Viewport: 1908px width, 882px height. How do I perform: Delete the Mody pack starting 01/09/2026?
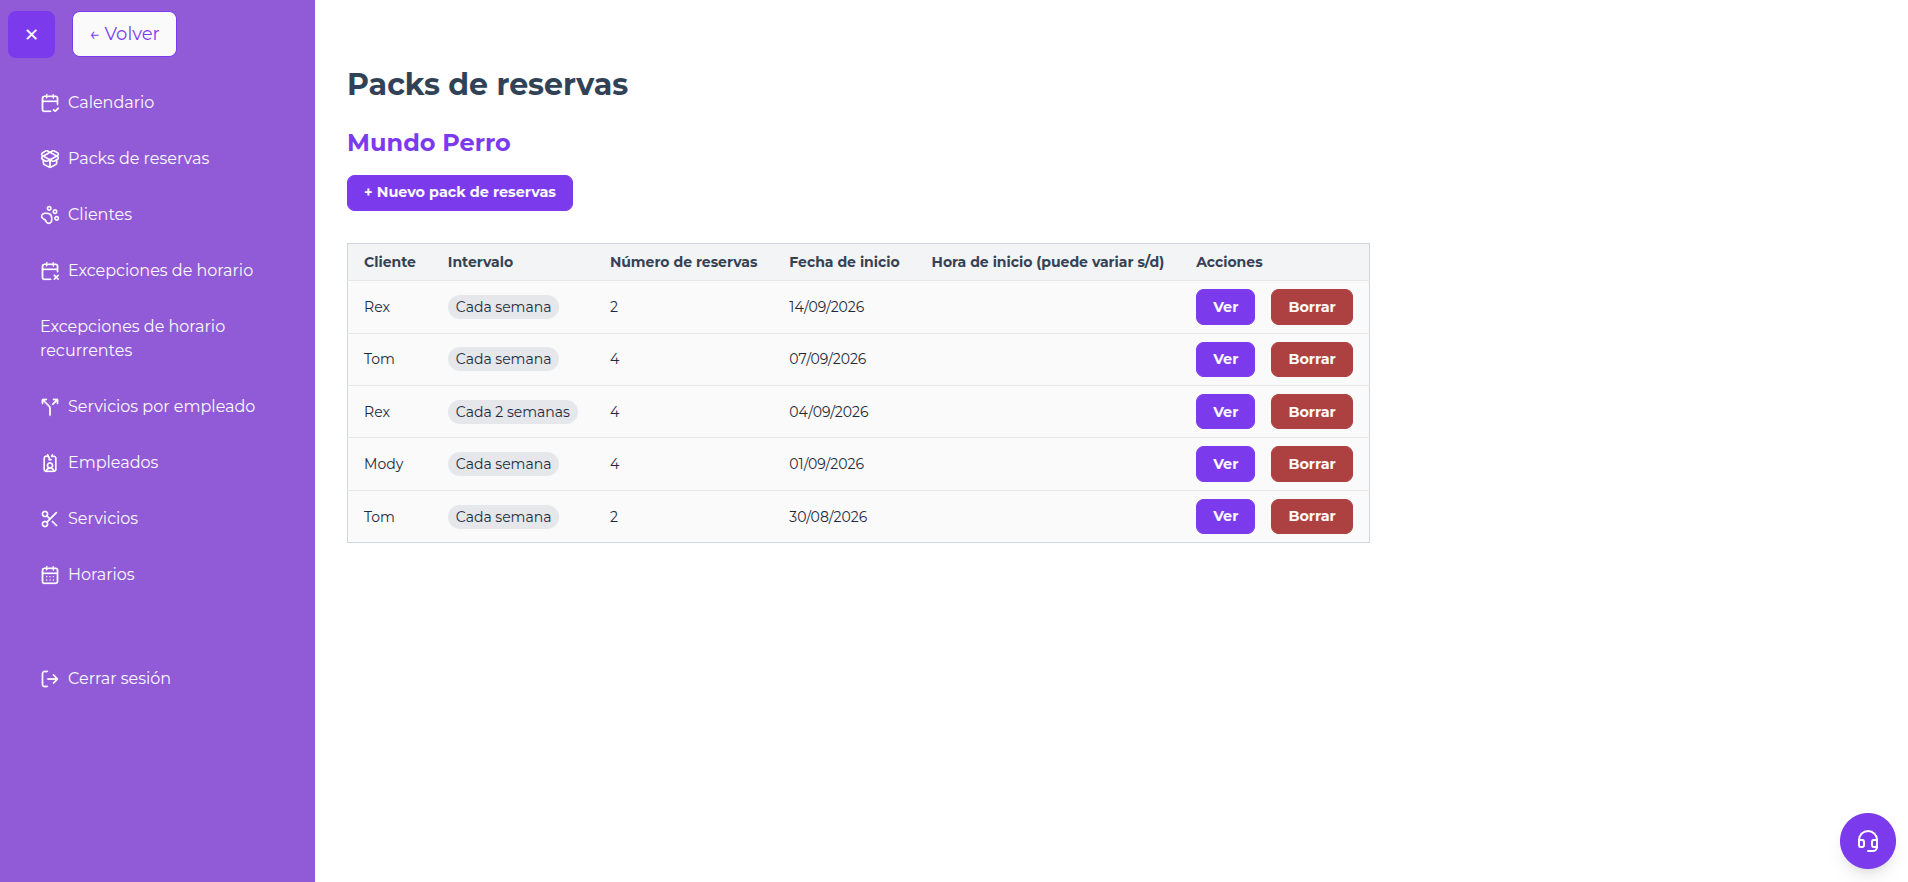coord(1311,464)
